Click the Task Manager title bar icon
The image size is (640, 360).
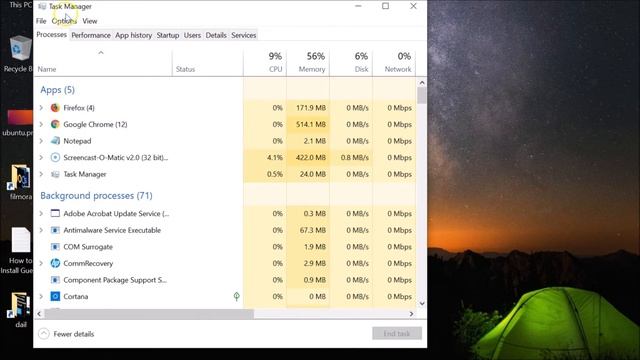click(x=42, y=6)
